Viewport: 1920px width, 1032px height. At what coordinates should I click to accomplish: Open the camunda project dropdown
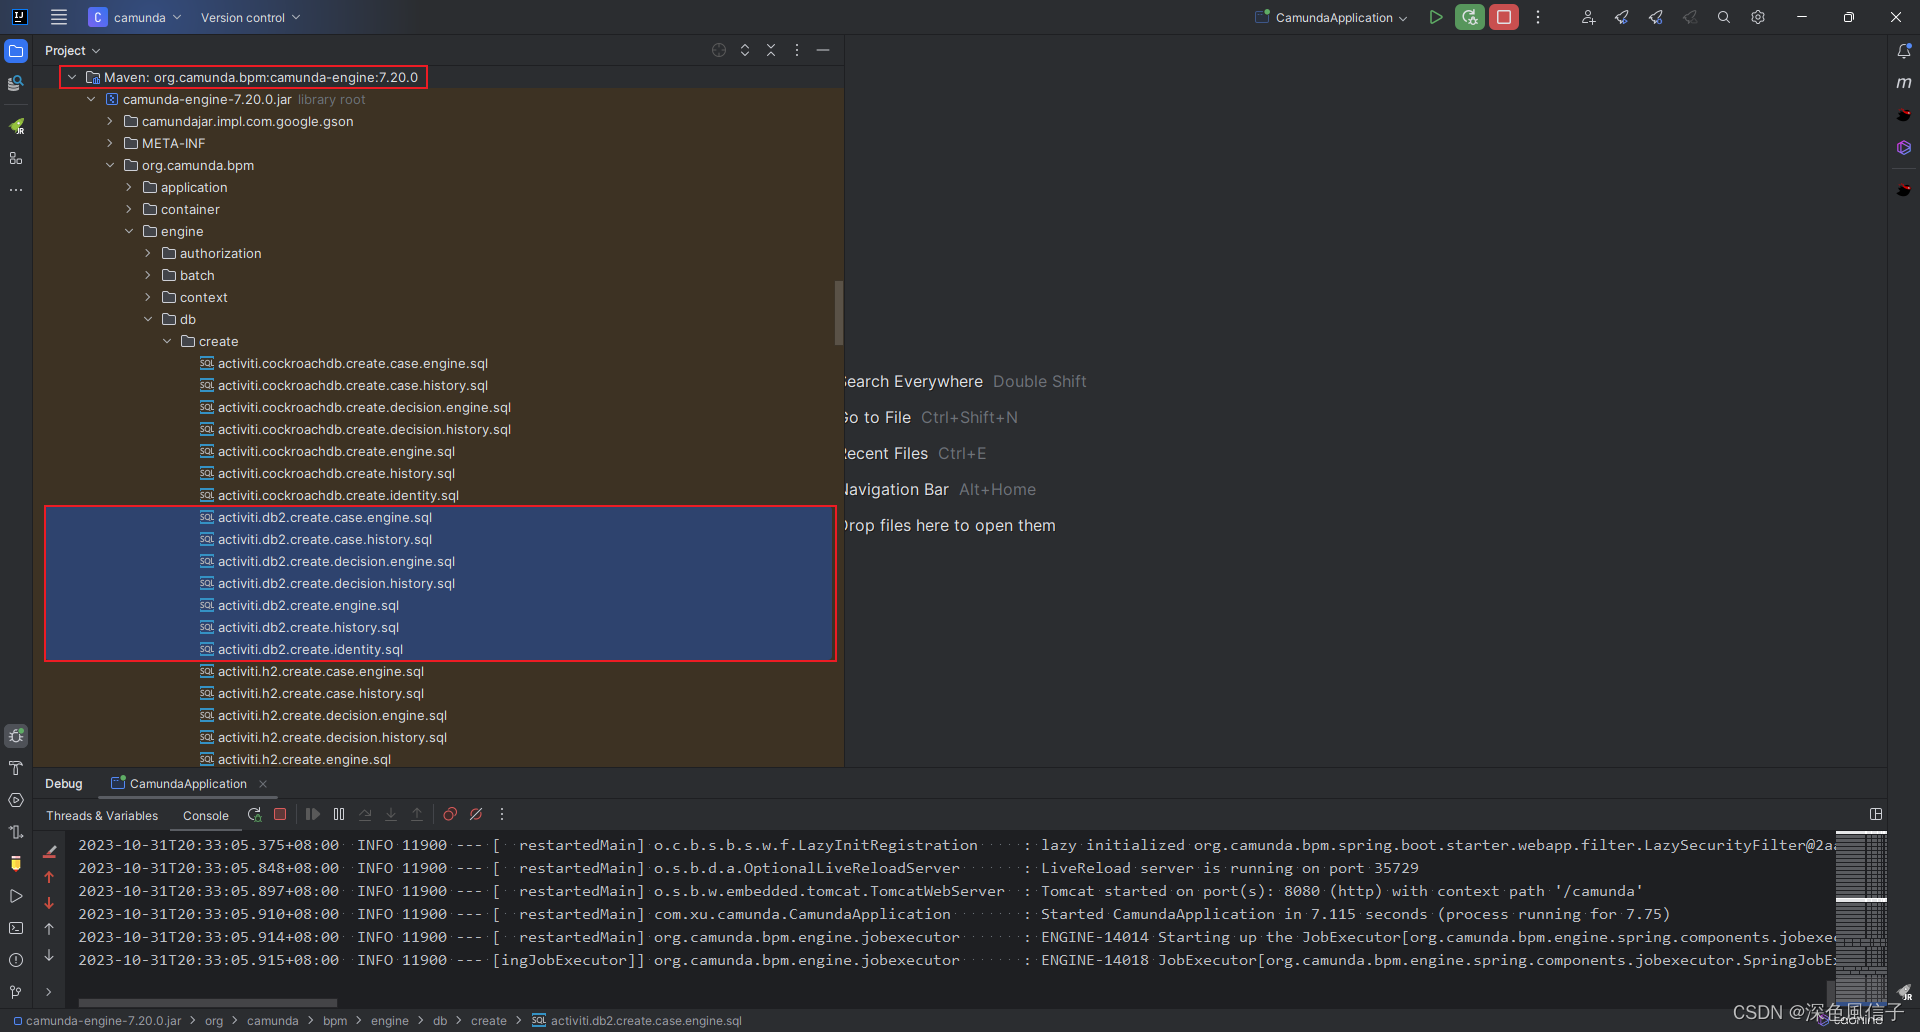point(136,17)
